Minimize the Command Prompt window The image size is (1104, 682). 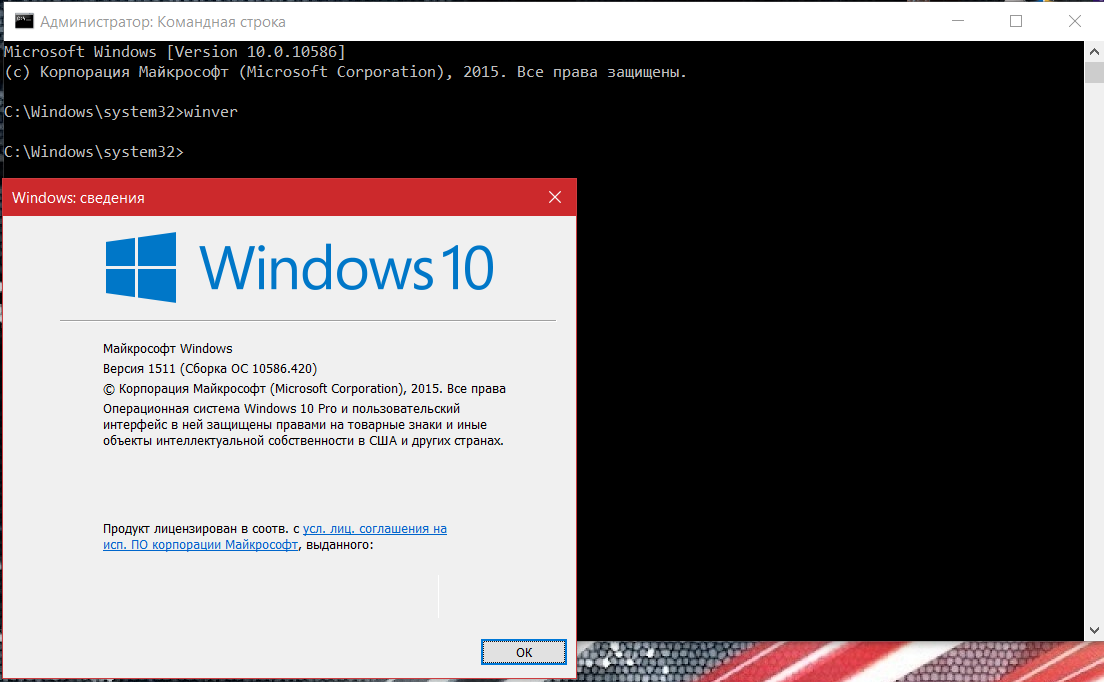pos(958,21)
